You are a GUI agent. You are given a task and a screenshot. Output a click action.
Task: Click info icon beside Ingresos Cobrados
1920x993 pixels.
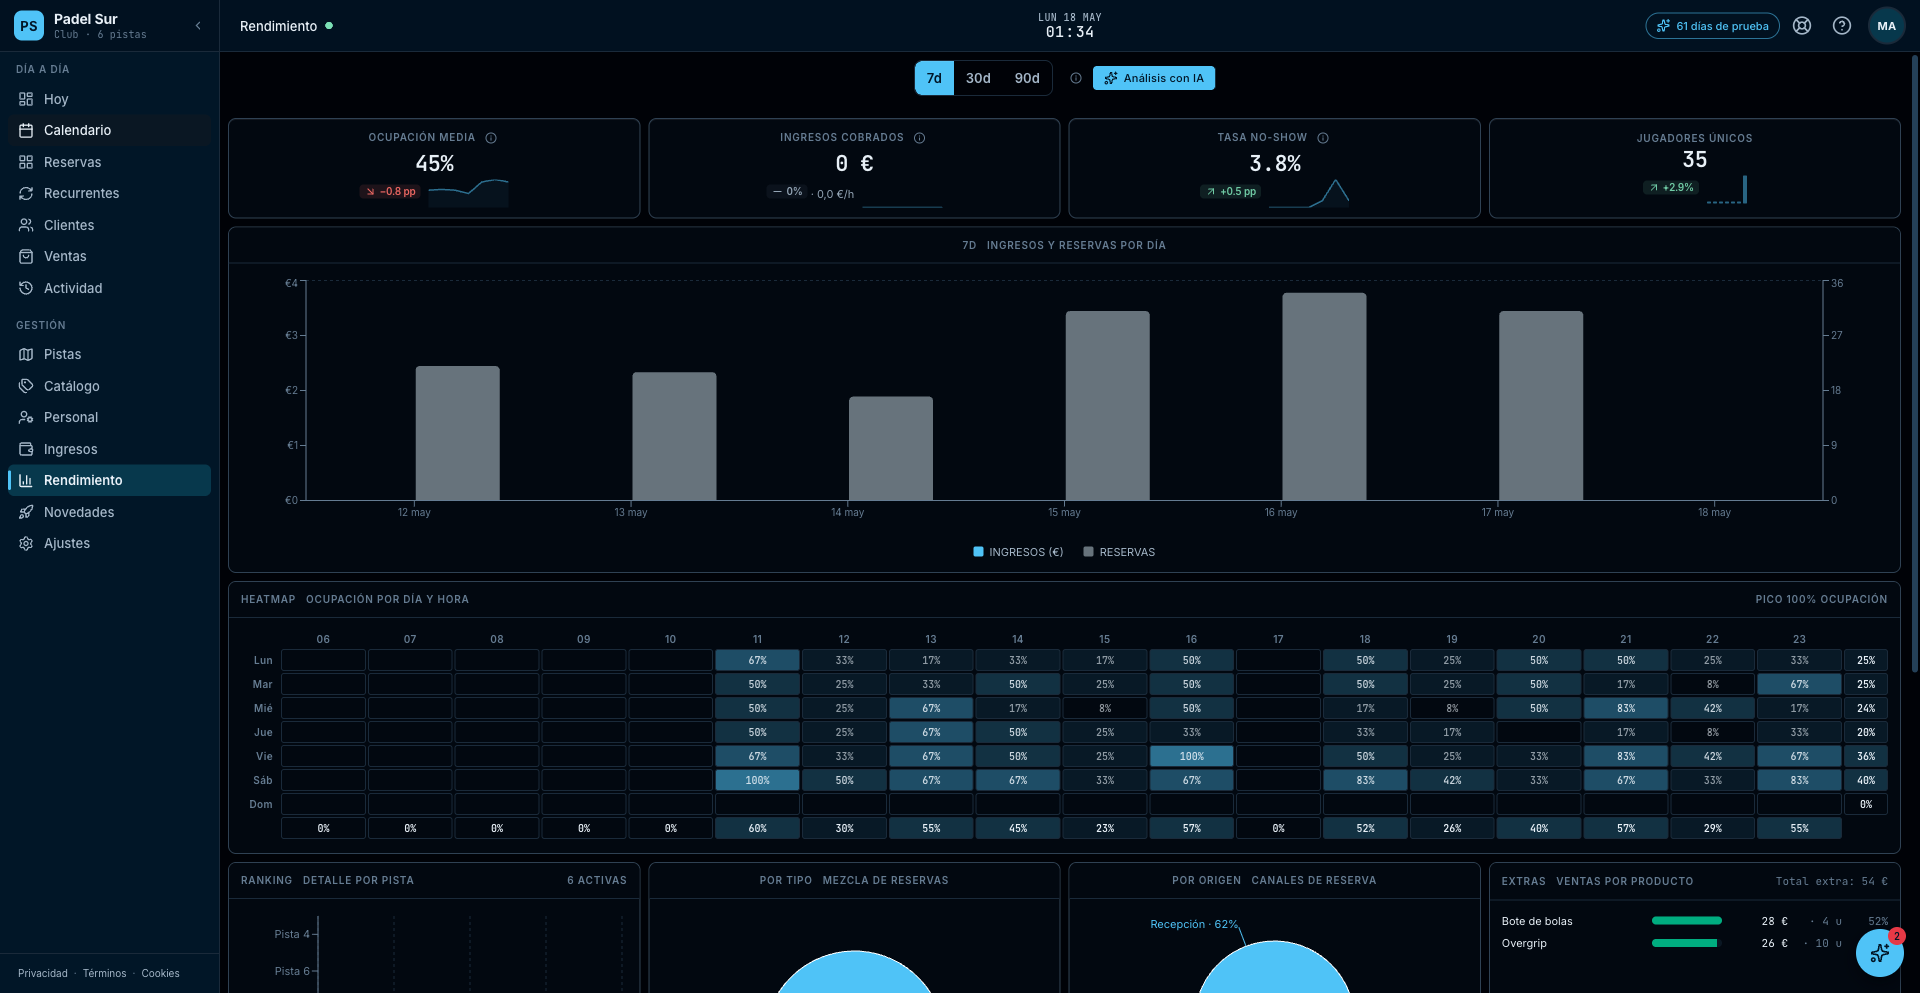pyautogui.click(x=919, y=138)
